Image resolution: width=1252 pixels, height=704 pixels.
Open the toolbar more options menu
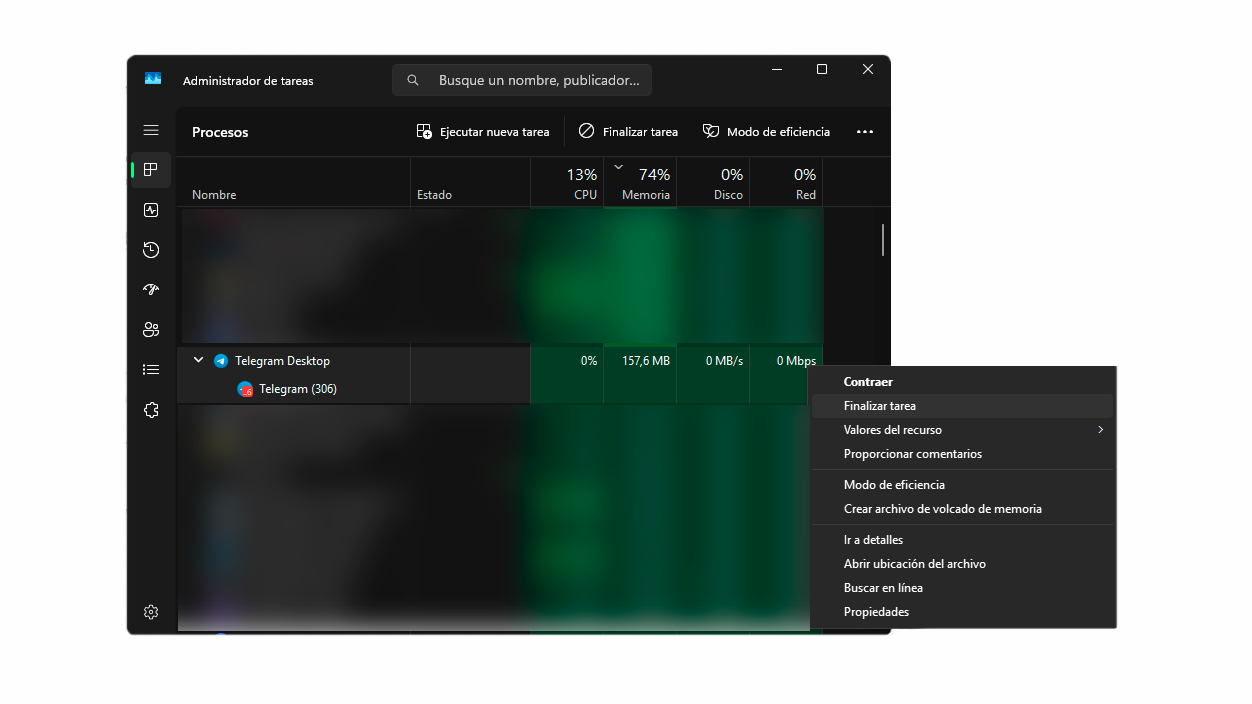tap(865, 131)
